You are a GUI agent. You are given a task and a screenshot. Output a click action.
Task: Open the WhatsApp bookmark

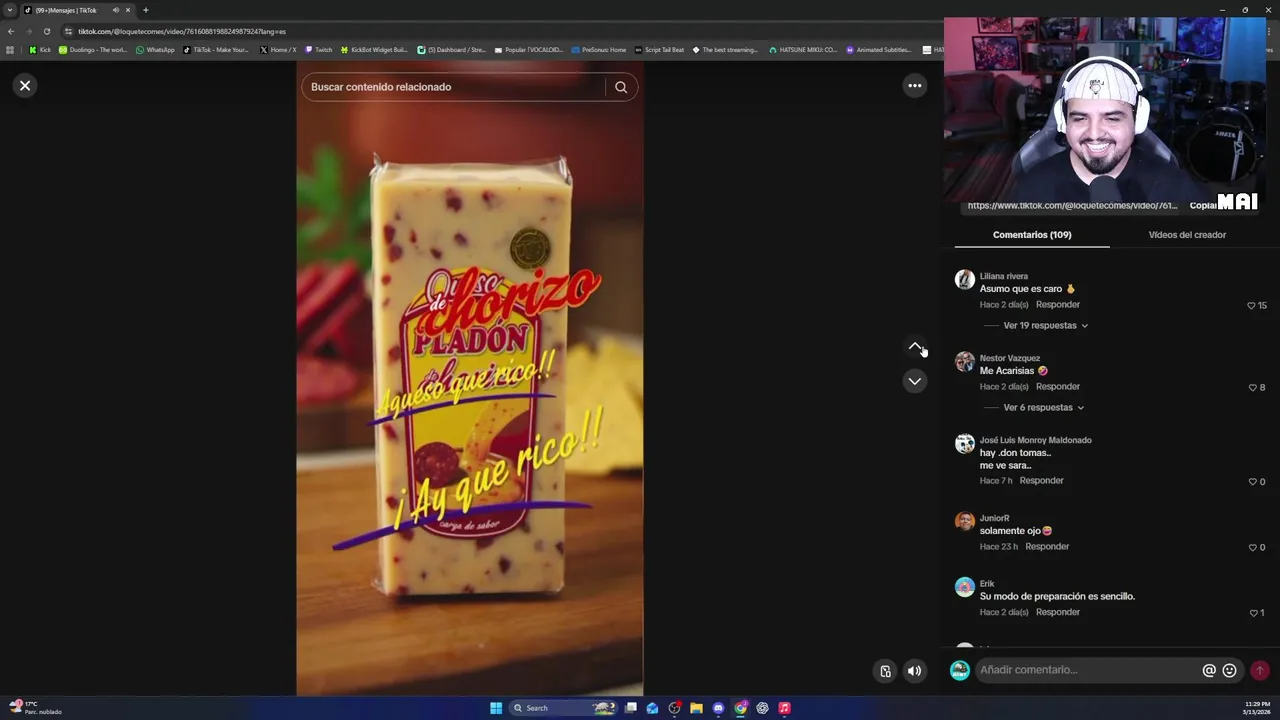[x=155, y=50]
